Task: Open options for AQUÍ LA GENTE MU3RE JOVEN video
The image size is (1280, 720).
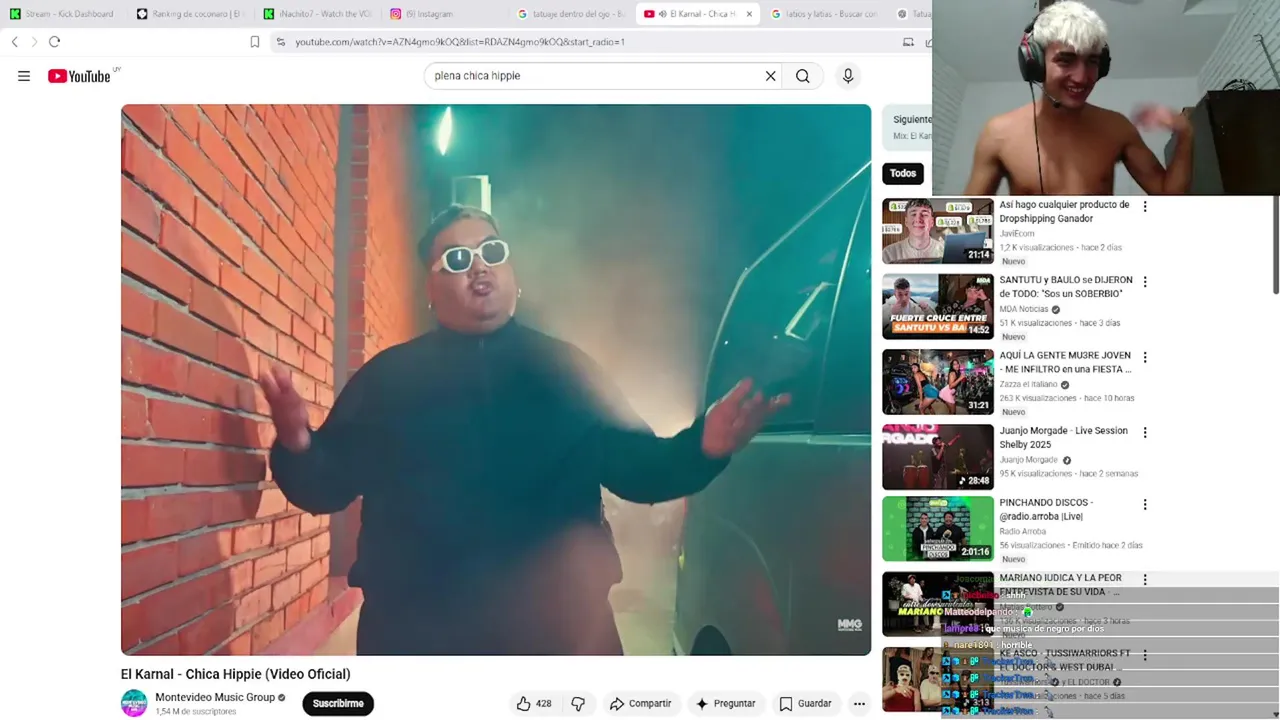Action: [x=1145, y=357]
